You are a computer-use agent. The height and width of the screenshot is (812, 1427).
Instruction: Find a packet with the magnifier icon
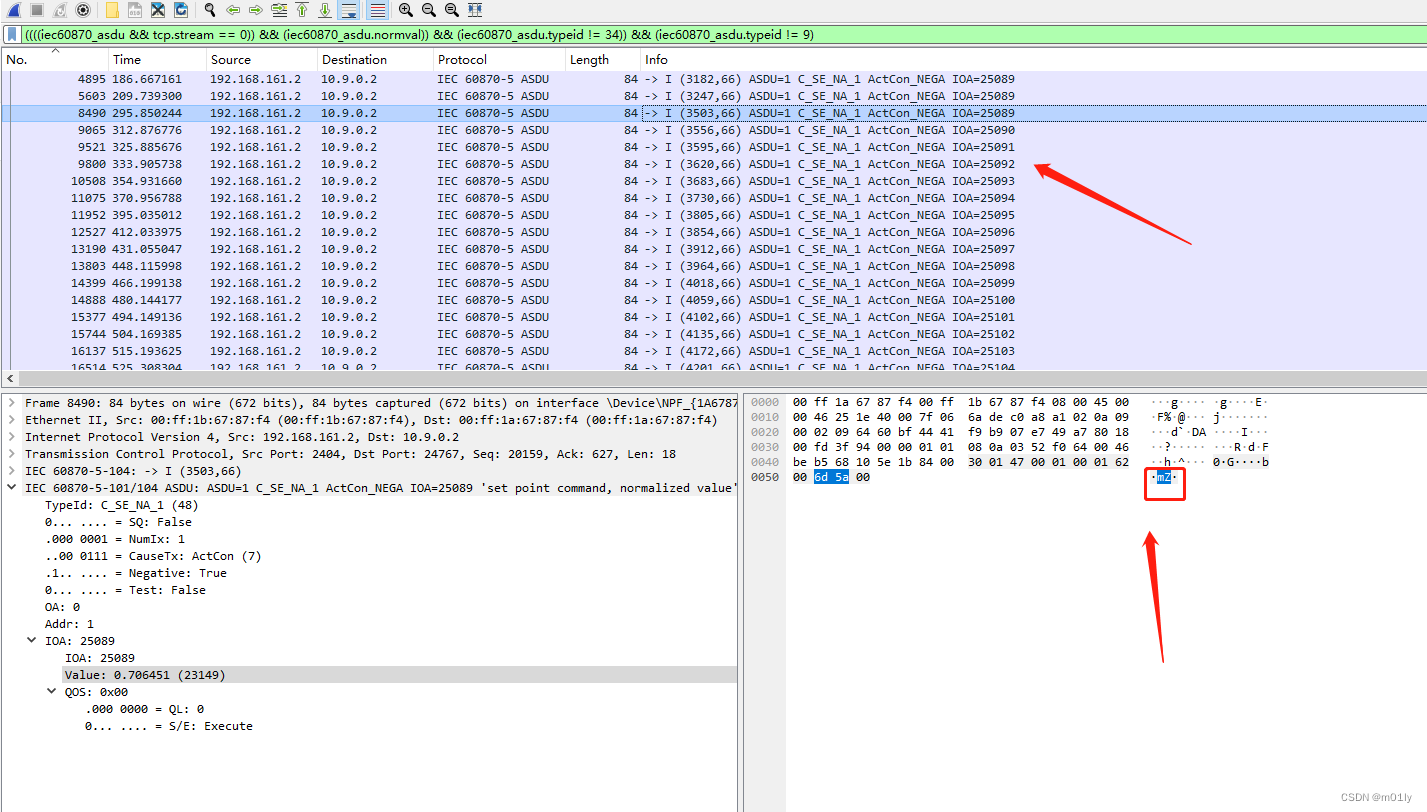(x=210, y=10)
